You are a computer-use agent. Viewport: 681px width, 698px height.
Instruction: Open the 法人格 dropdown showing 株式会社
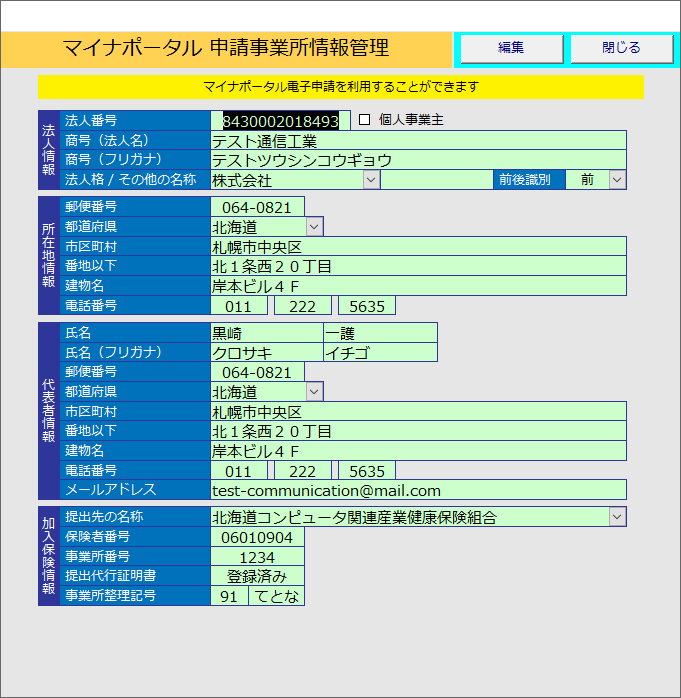click(x=371, y=180)
